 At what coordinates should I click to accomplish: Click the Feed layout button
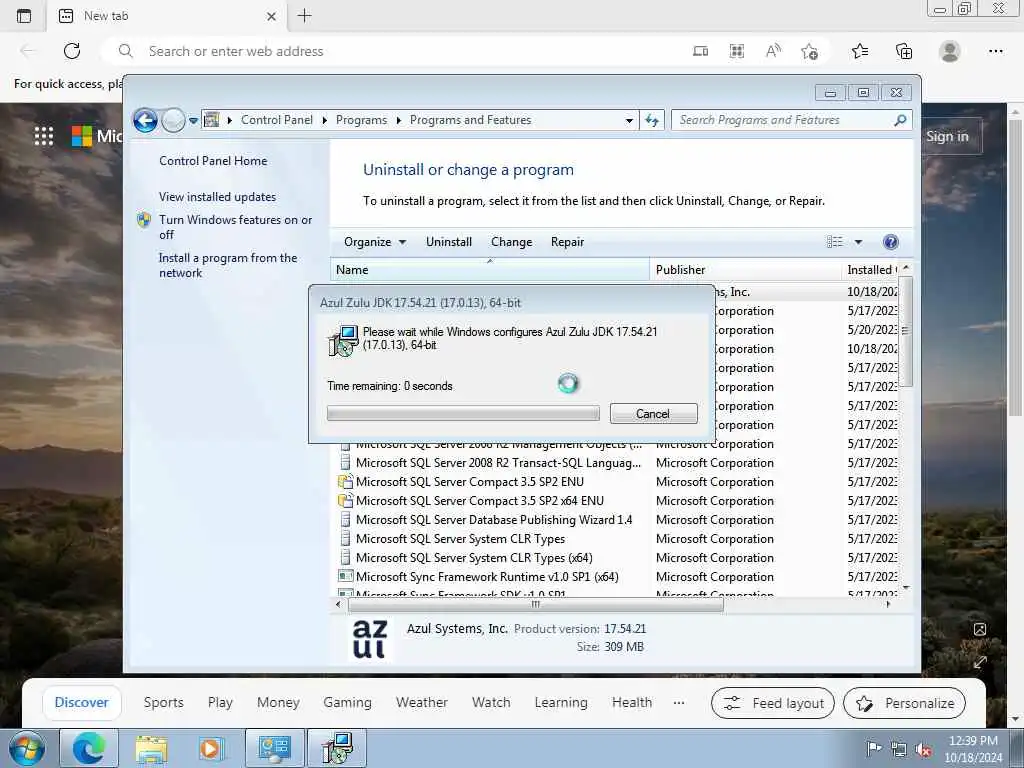click(773, 703)
